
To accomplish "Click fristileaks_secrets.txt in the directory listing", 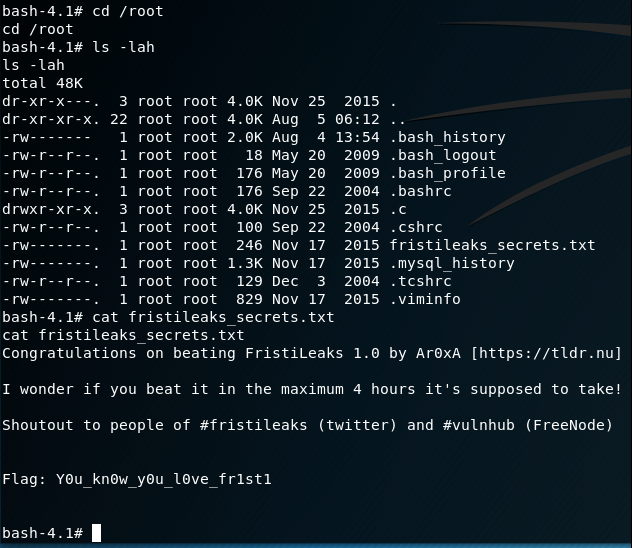I will [492, 245].
